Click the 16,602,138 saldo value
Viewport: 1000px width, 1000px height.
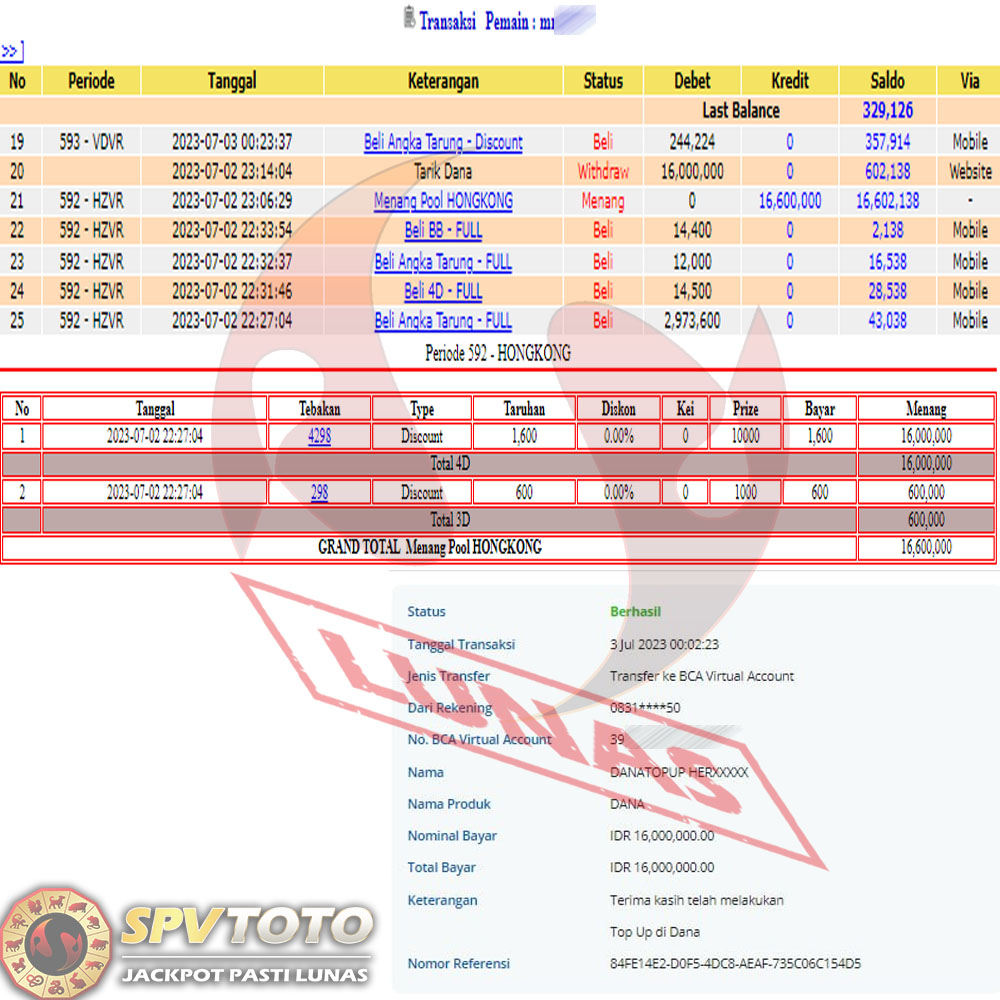click(x=887, y=201)
